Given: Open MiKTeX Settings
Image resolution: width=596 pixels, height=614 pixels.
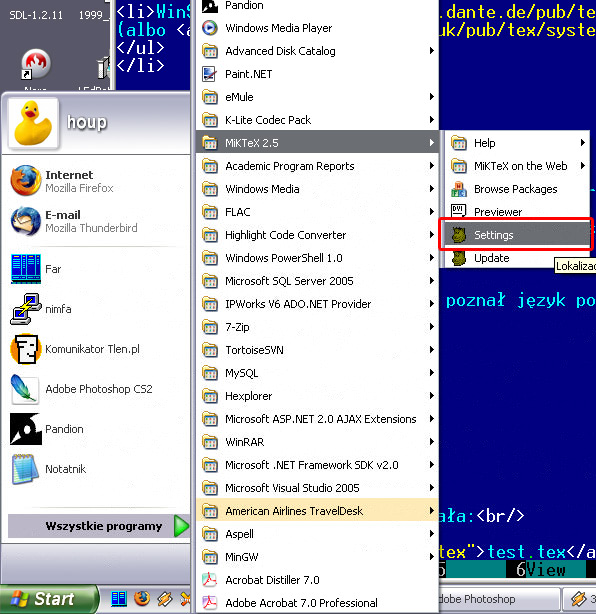Looking at the screenshot, I should (517, 235).
